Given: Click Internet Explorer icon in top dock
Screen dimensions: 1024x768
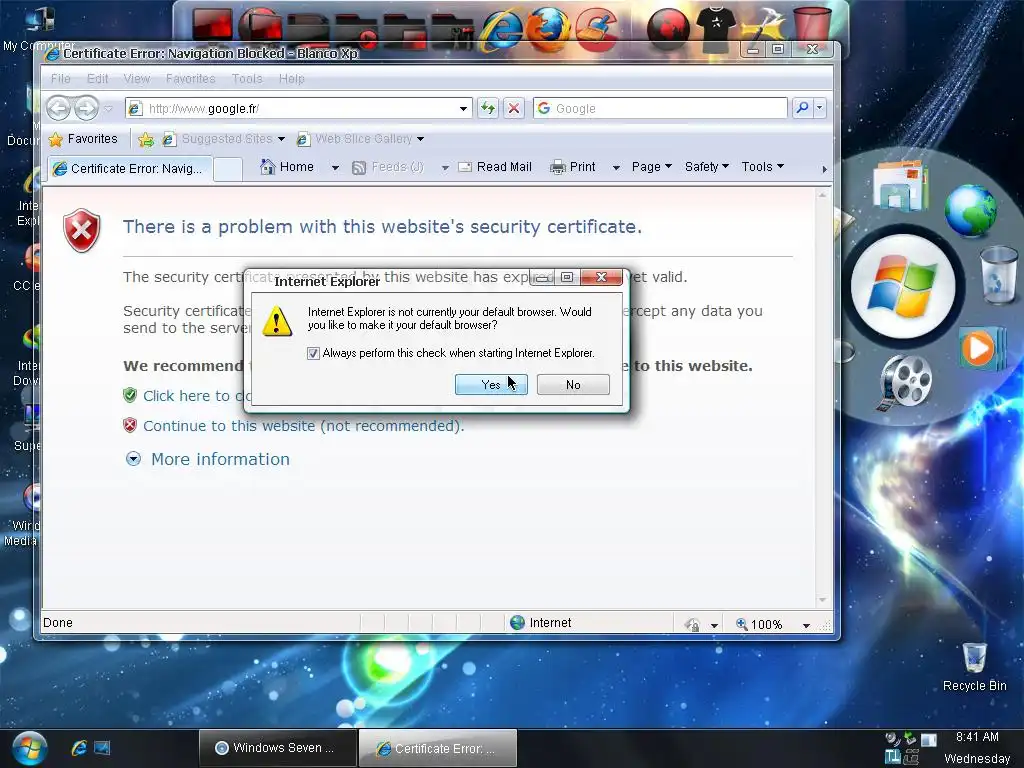Looking at the screenshot, I should point(502,29).
